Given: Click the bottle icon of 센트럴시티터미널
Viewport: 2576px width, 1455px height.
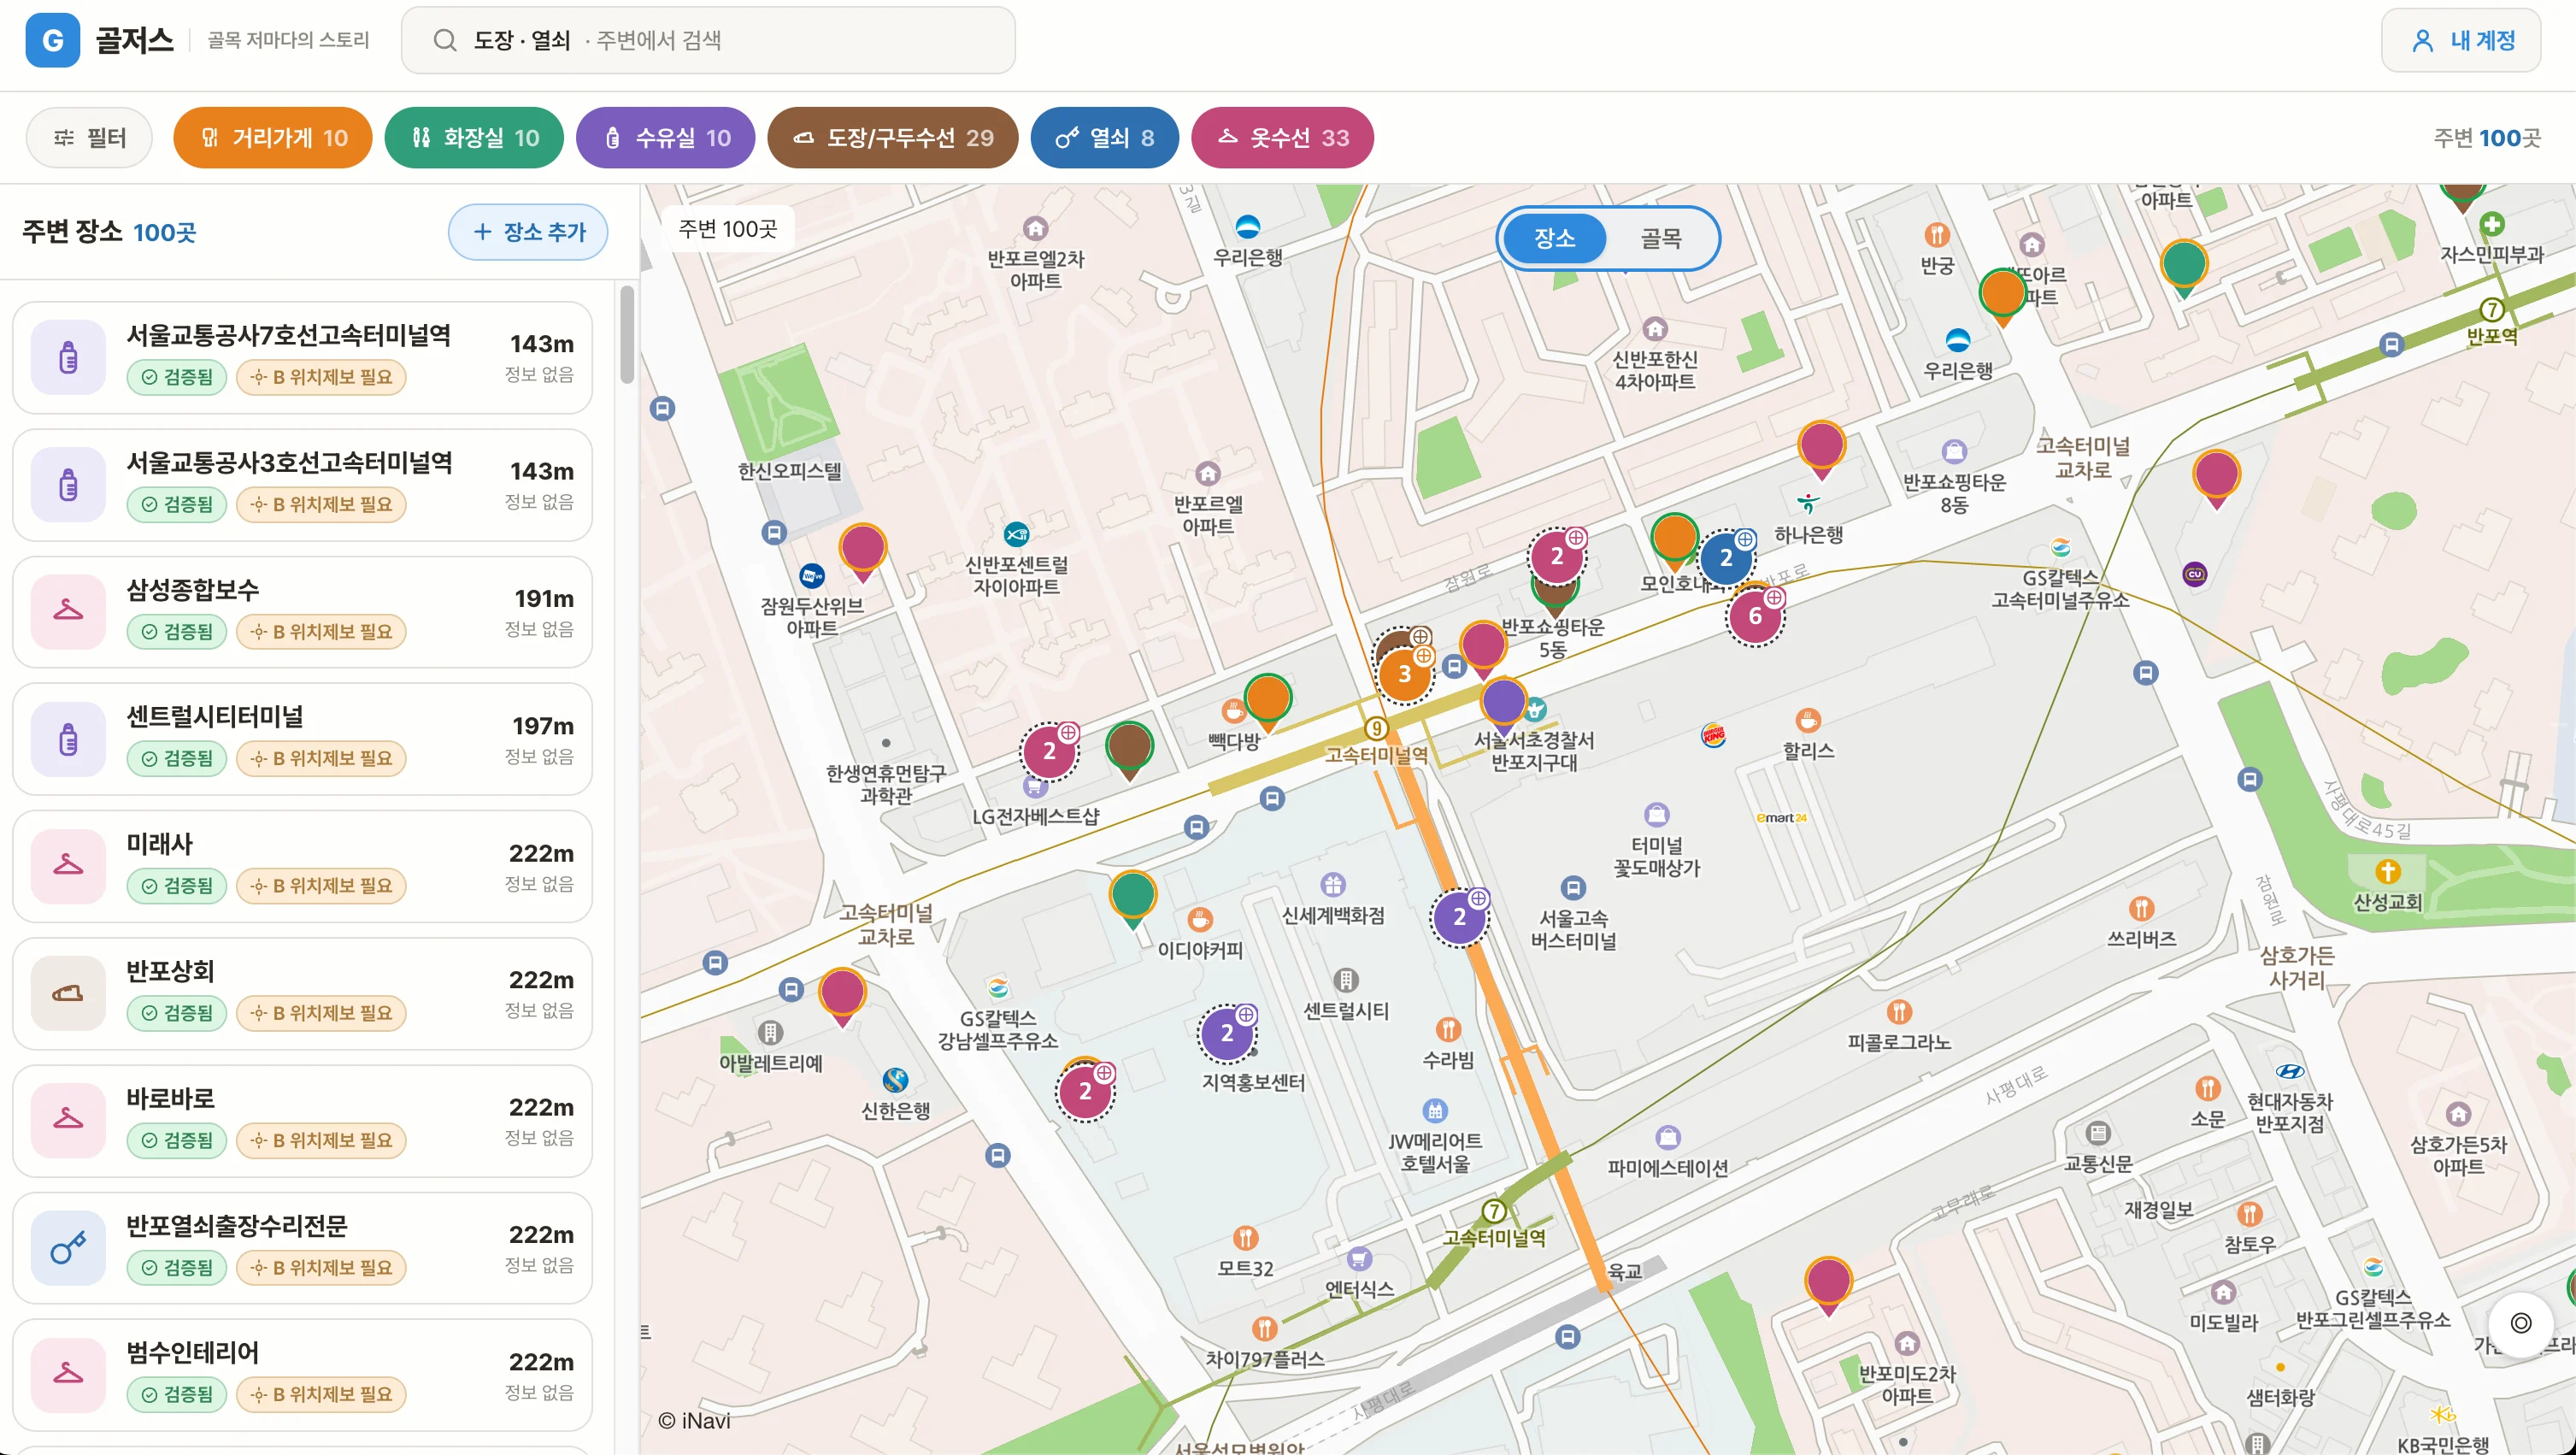Looking at the screenshot, I should click(x=68, y=739).
